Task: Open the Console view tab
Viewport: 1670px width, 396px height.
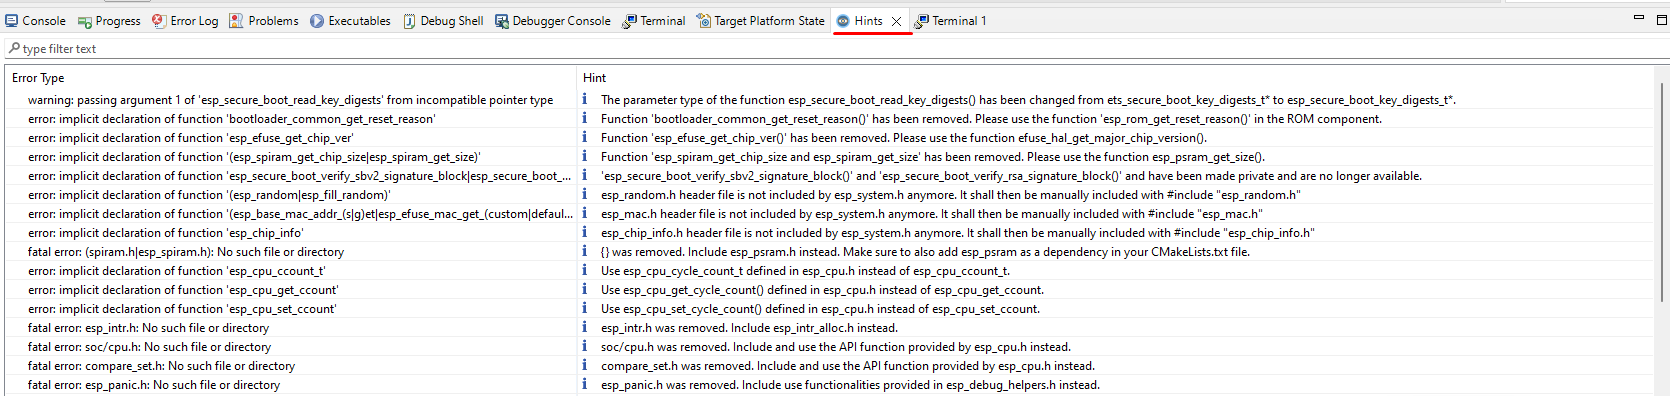Action: (x=35, y=21)
